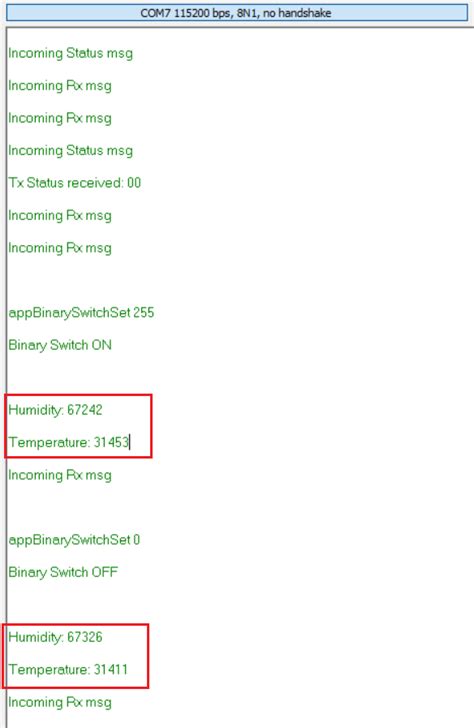Click the Humidity: 67242 reading

coord(55,410)
